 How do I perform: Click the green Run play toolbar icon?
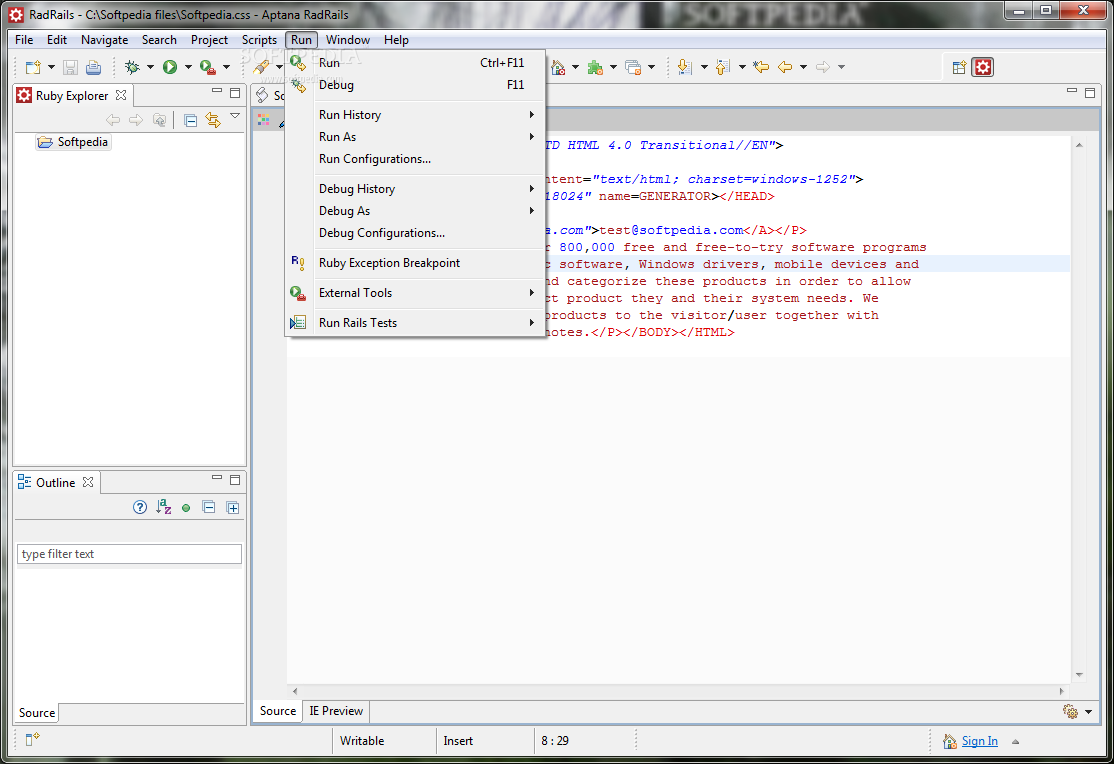170,67
